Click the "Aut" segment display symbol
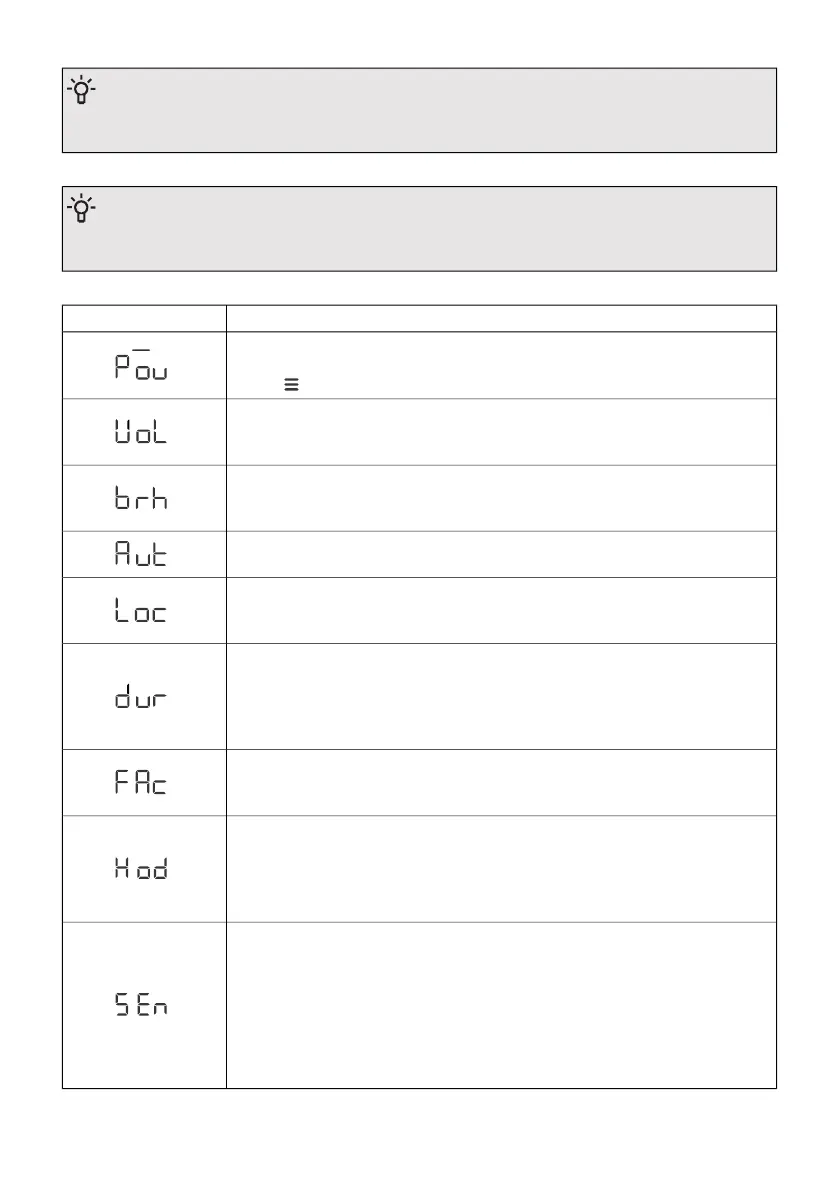Image resolution: width=839 pixels, height=1191 pixels. [141, 555]
